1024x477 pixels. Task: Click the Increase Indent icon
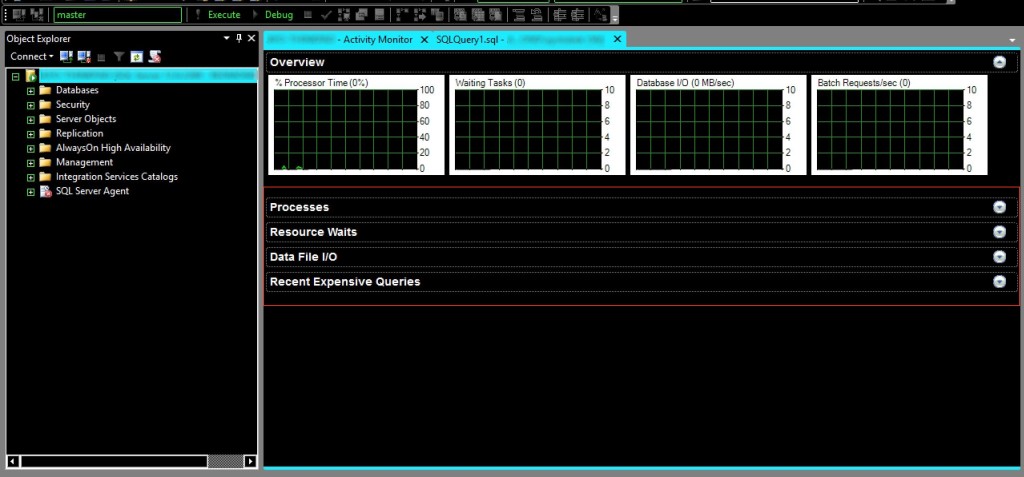[x=577, y=14]
